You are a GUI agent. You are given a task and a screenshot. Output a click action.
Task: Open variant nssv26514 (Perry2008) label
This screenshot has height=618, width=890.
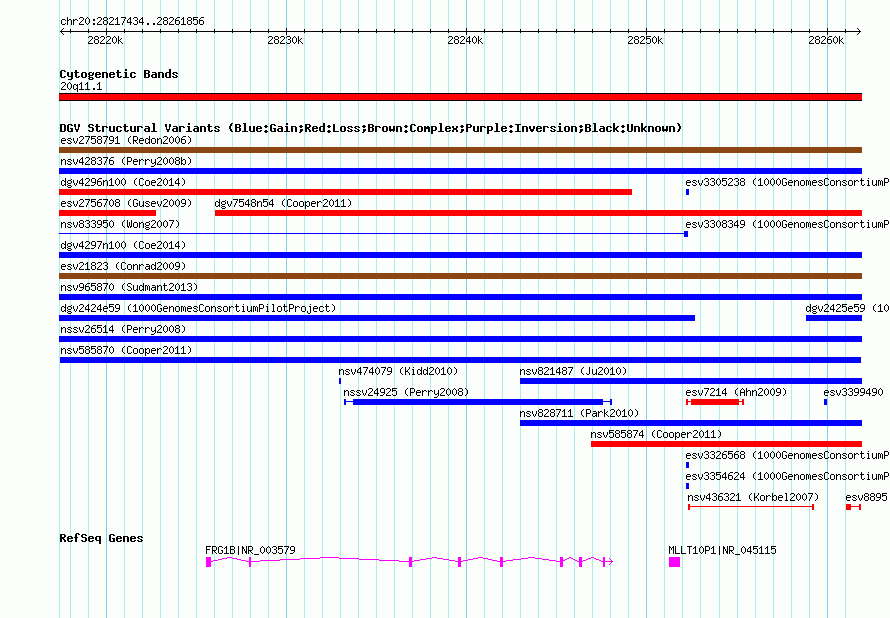123,329
